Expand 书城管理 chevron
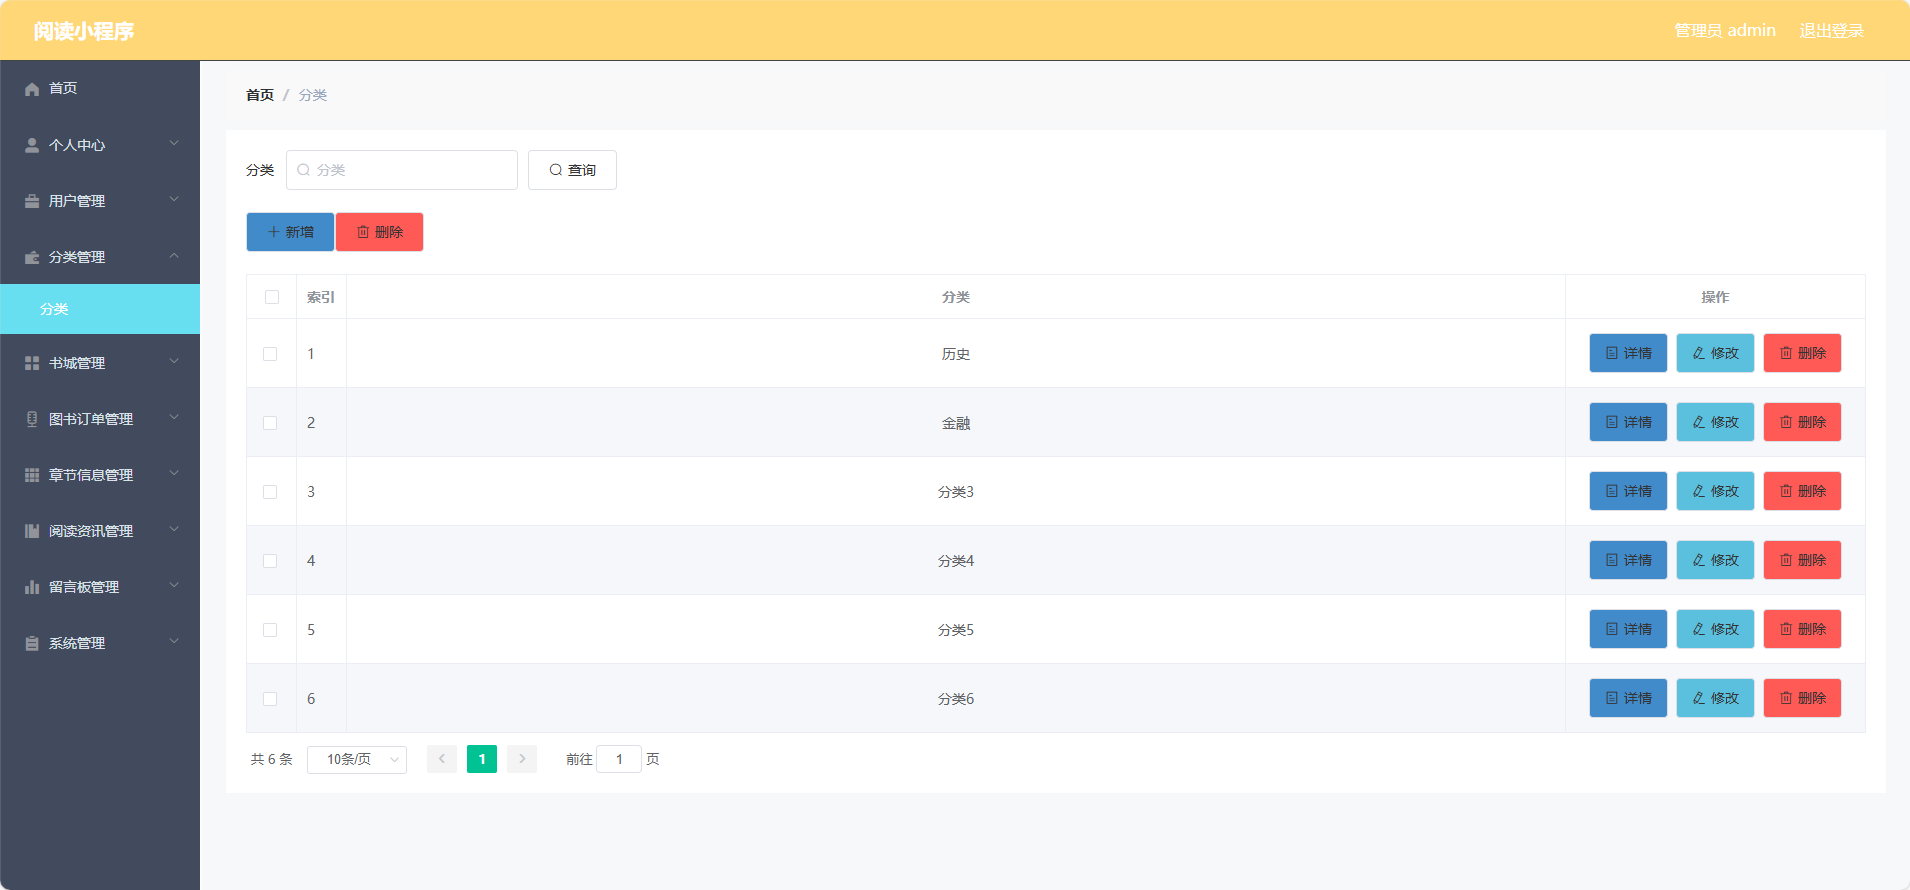The image size is (1910, 890). click(x=174, y=362)
